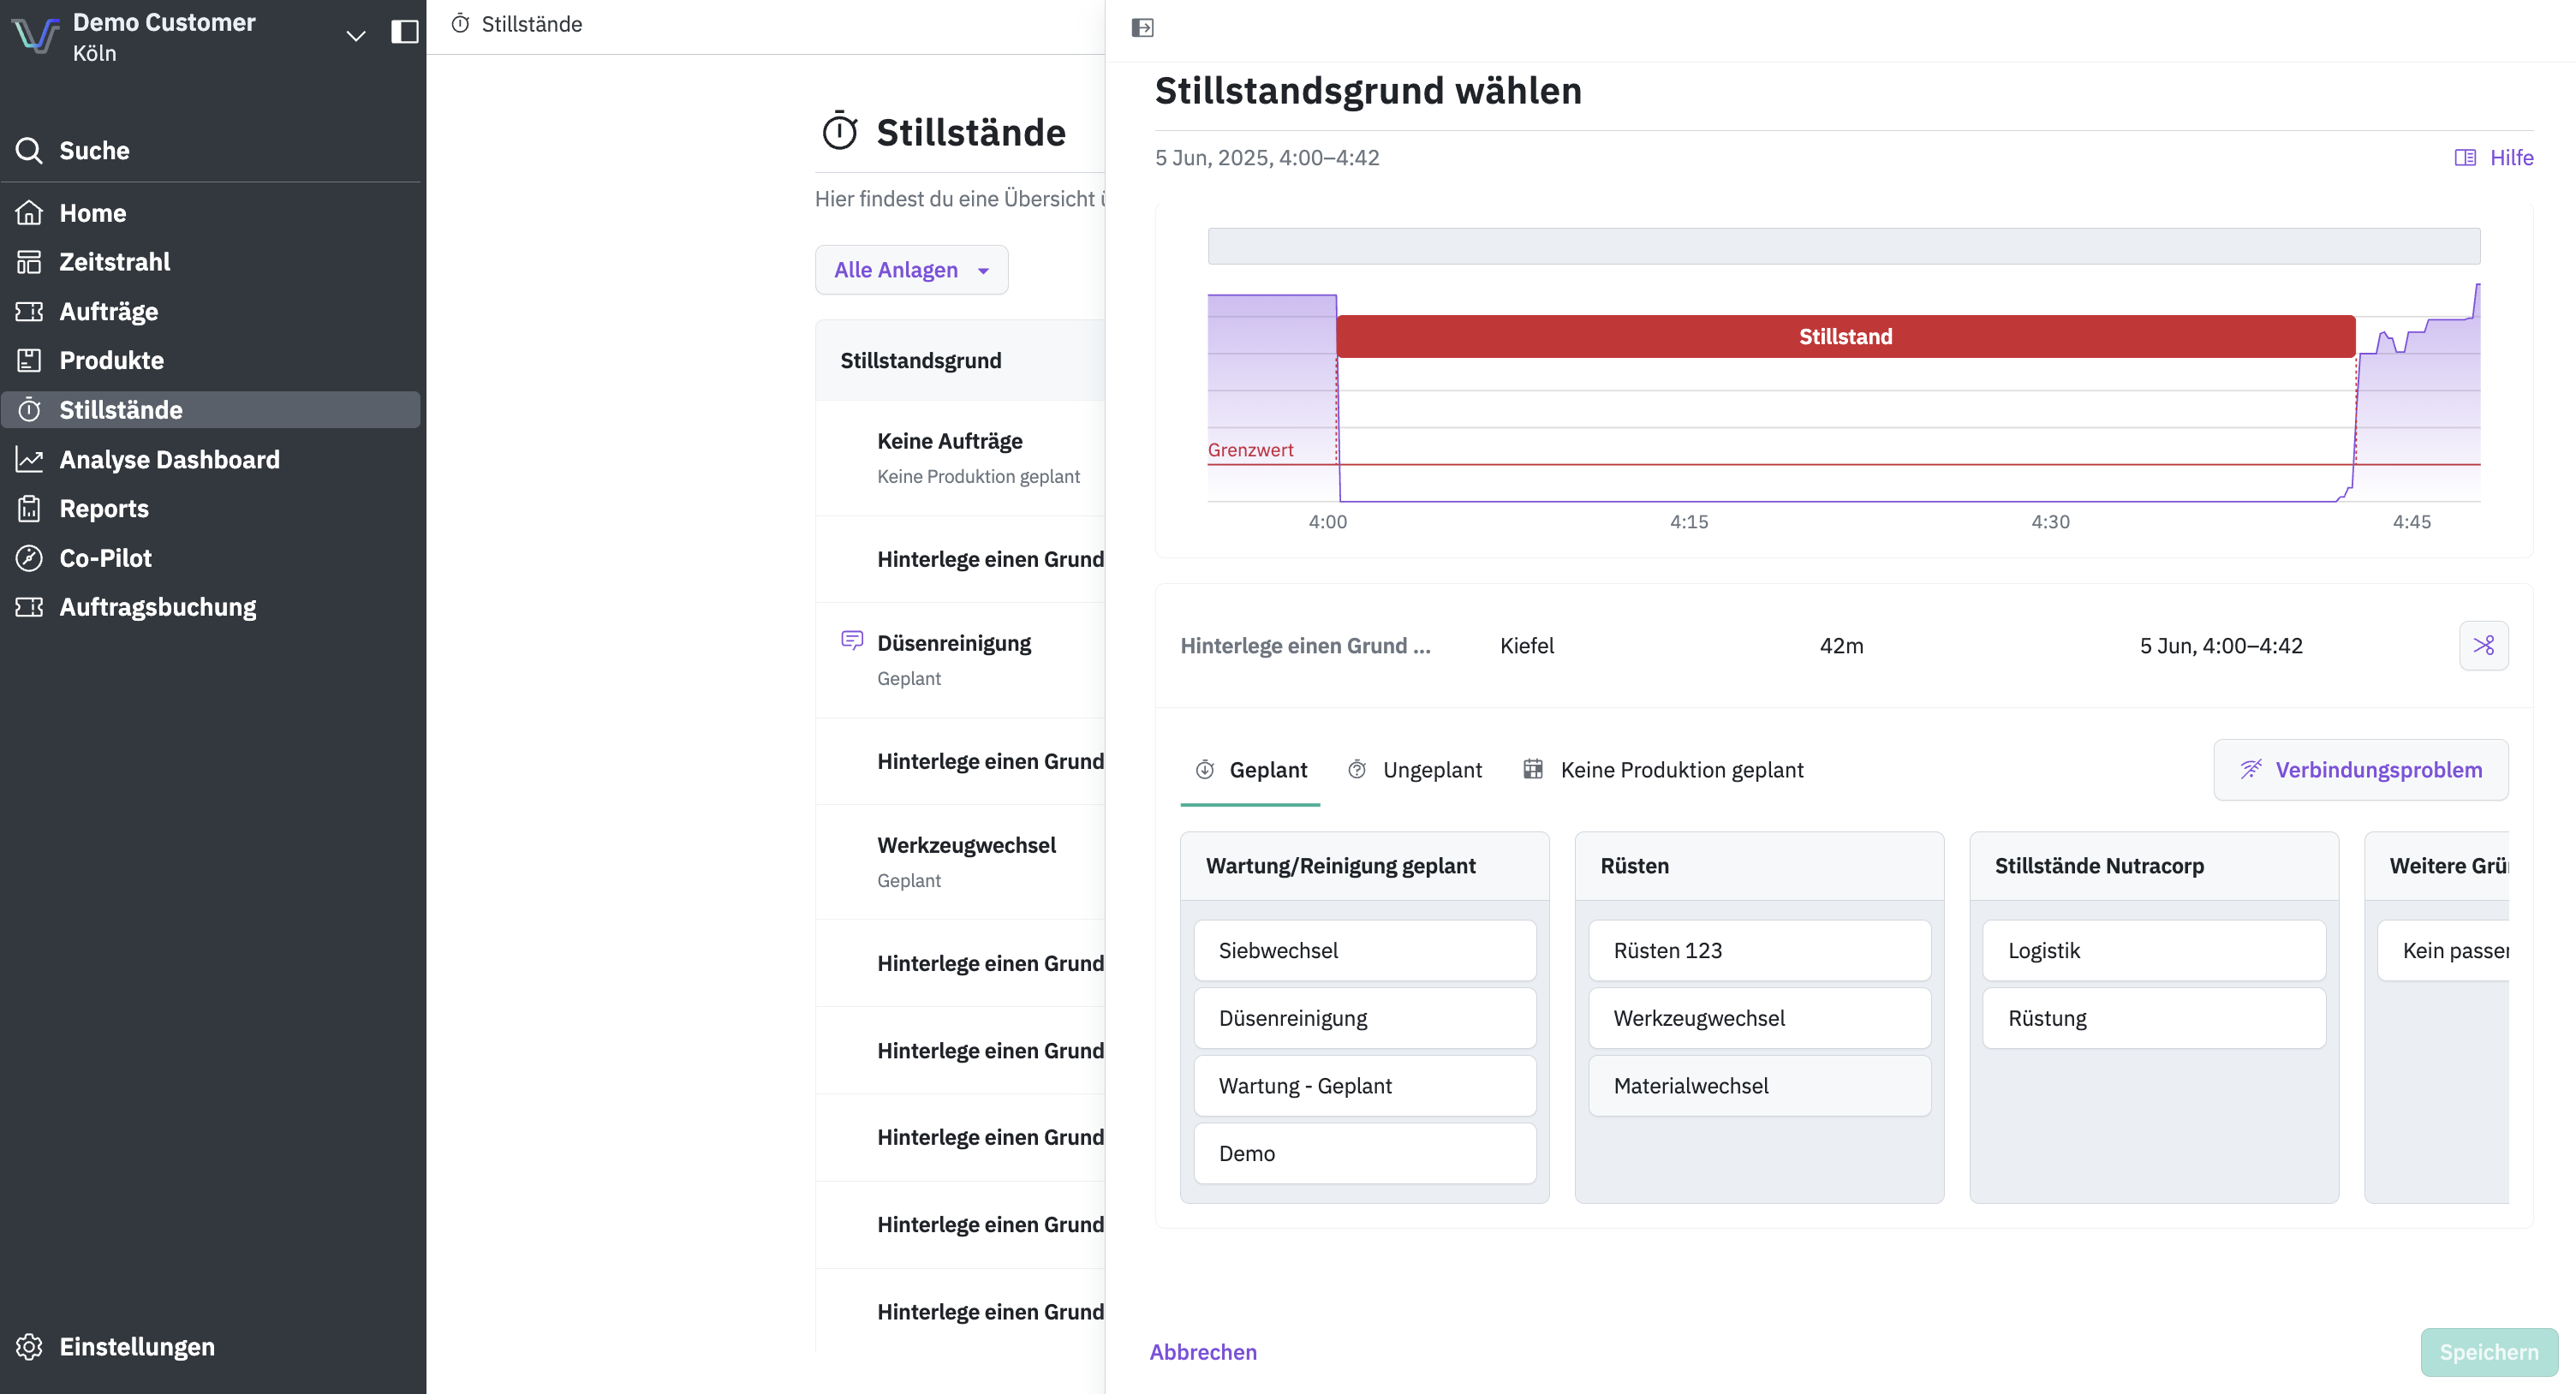2576x1394 pixels.
Task: Expand the Demo Customer Köln chevron
Action: click(x=355, y=36)
